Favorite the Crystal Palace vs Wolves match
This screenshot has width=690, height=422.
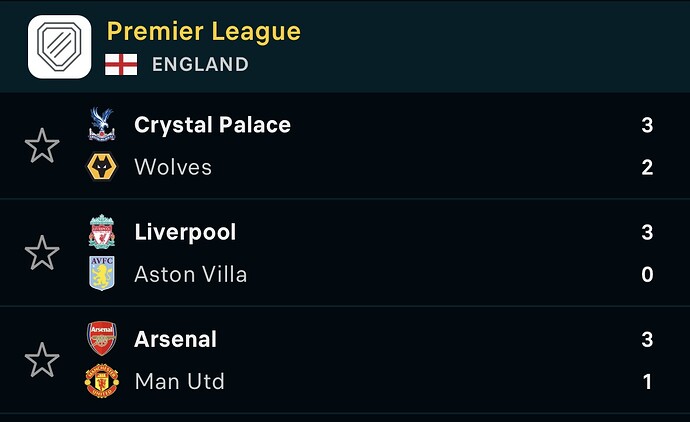pos(42,146)
